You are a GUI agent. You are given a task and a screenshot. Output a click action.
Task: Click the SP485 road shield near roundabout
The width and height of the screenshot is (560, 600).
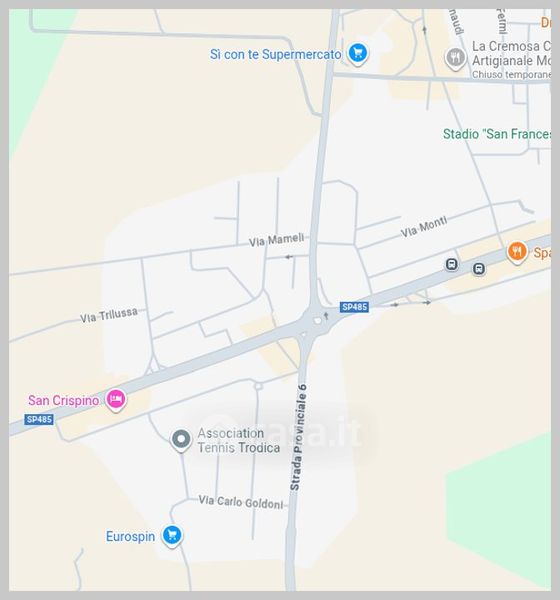tap(354, 307)
